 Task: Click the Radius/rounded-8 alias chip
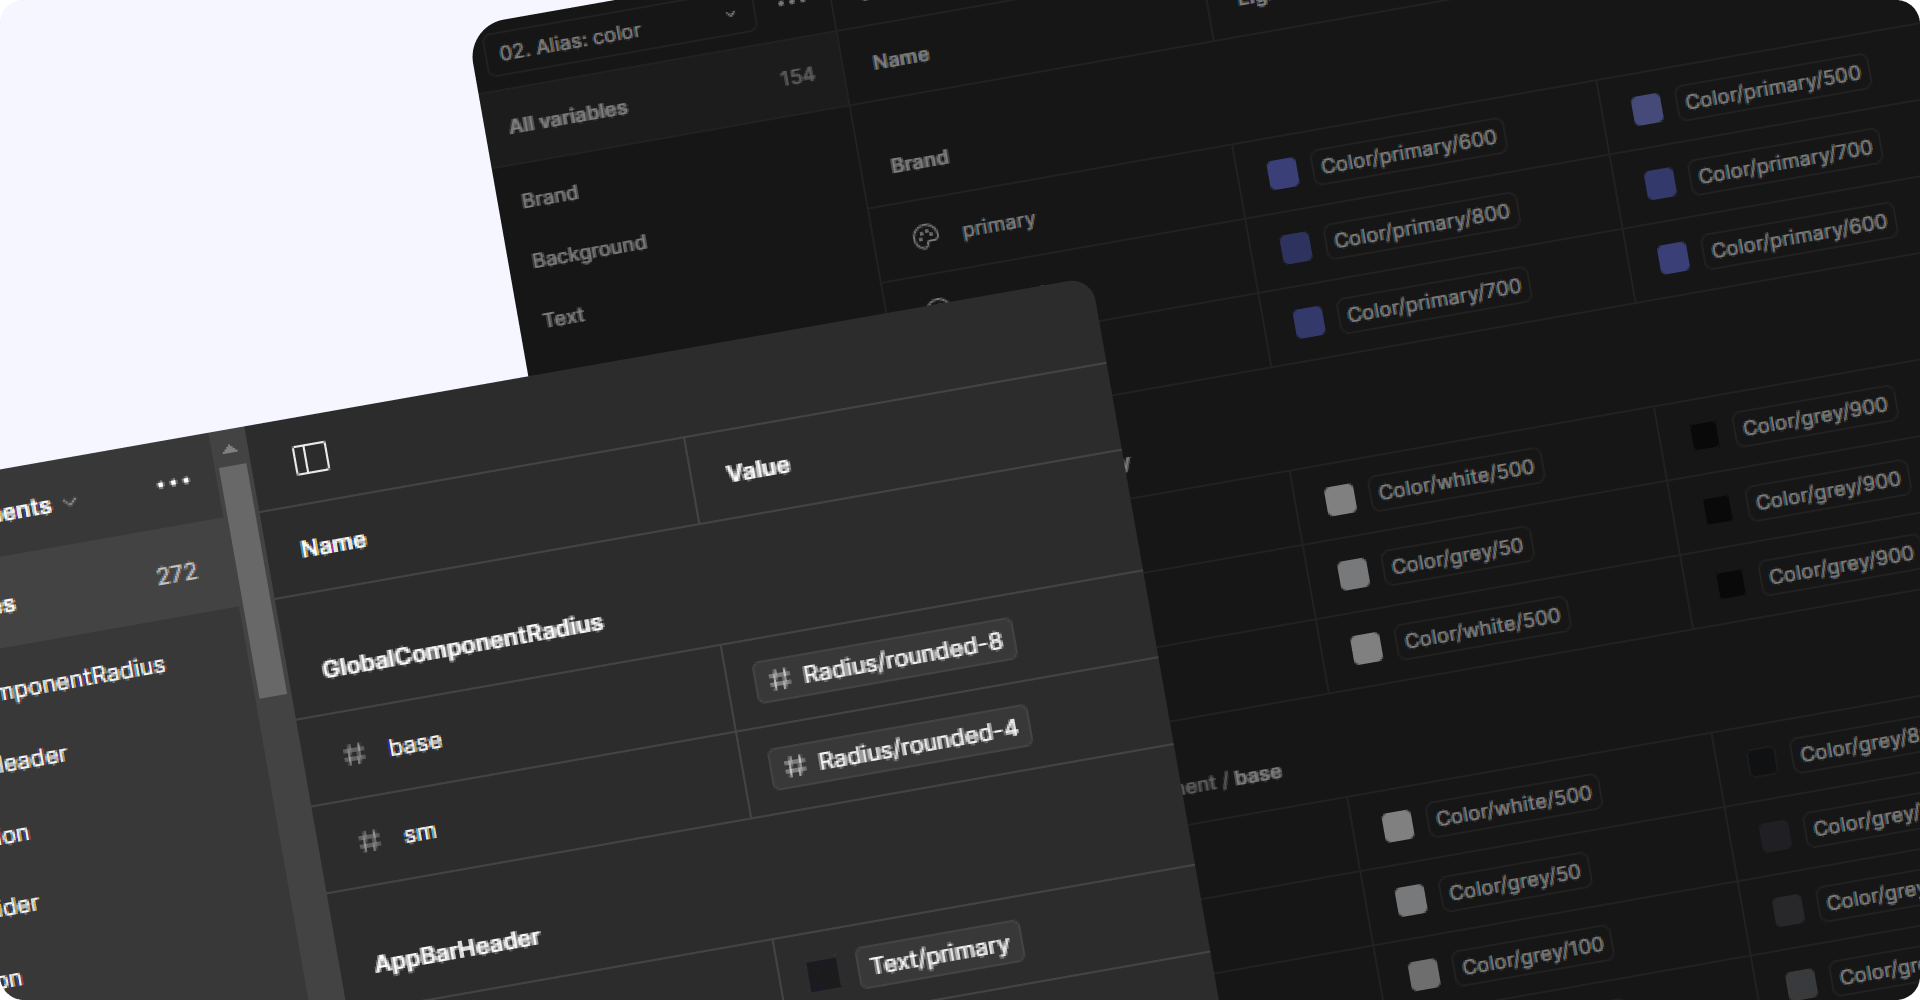pos(886,661)
